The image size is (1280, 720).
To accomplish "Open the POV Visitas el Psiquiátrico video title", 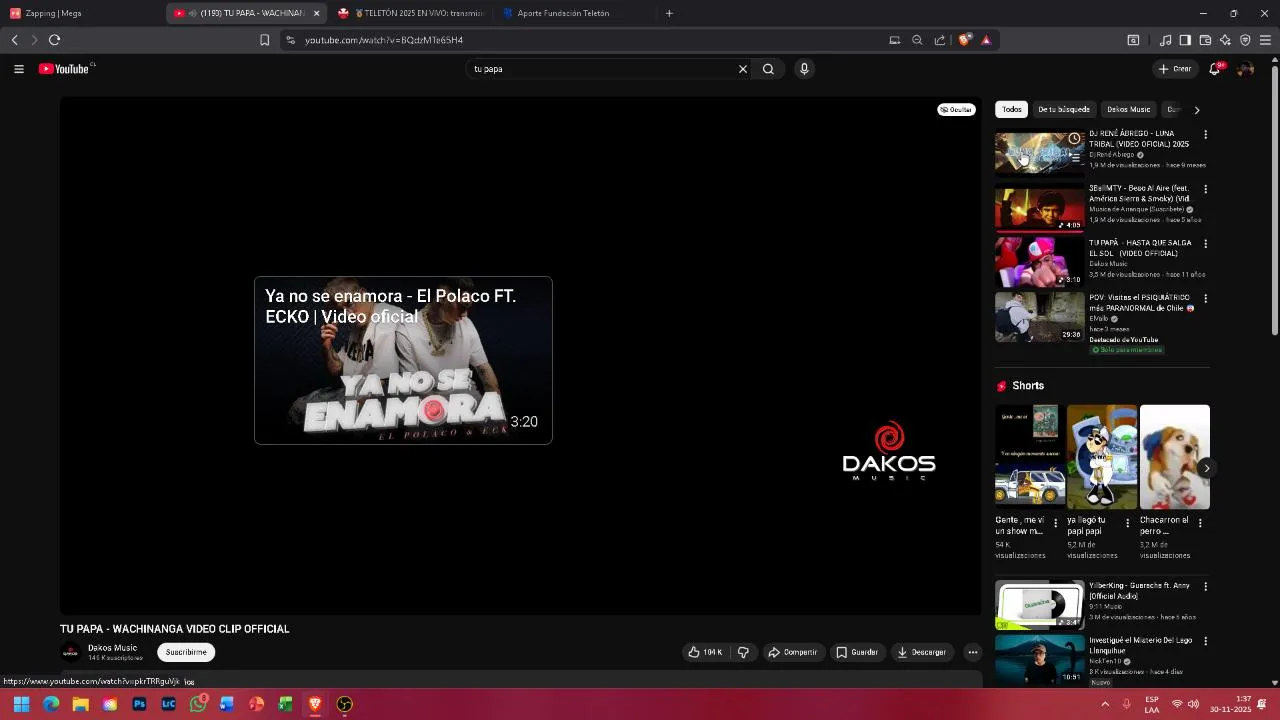I will (1140, 303).
